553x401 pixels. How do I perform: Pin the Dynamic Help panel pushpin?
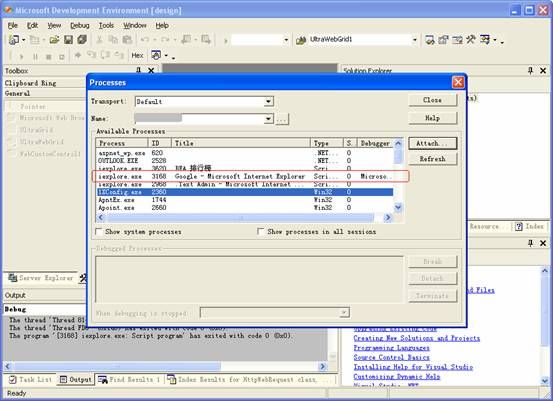(x=530, y=243)
